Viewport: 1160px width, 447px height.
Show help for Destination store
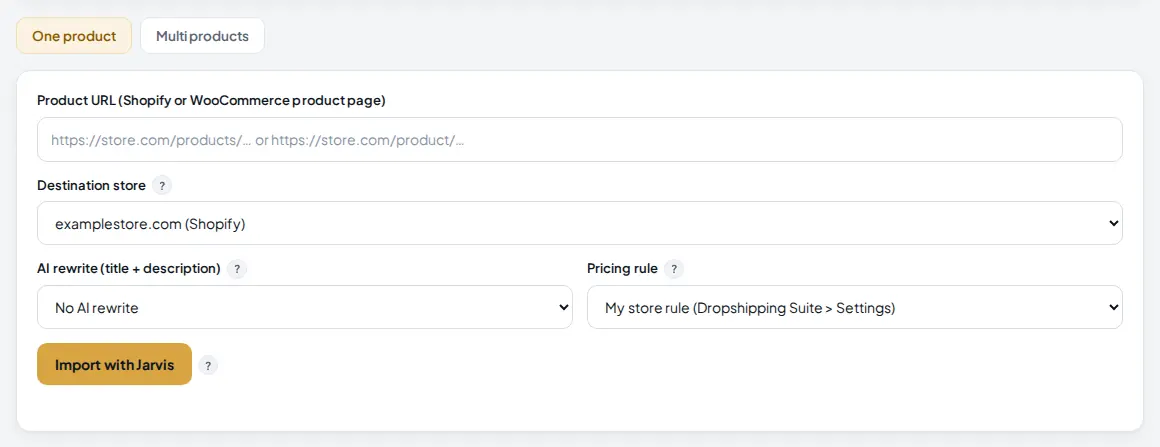[x=162, y=186]
